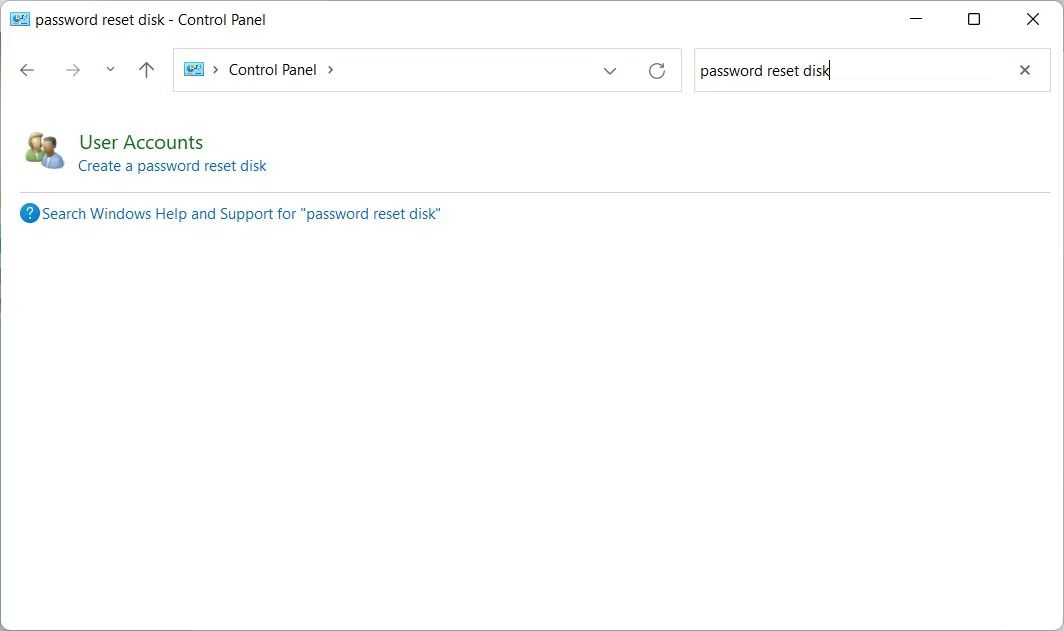The image size is (1064, 631).
Task: Select the Control Panel breadcrumb entry
Action: click(x=272, y=70)
